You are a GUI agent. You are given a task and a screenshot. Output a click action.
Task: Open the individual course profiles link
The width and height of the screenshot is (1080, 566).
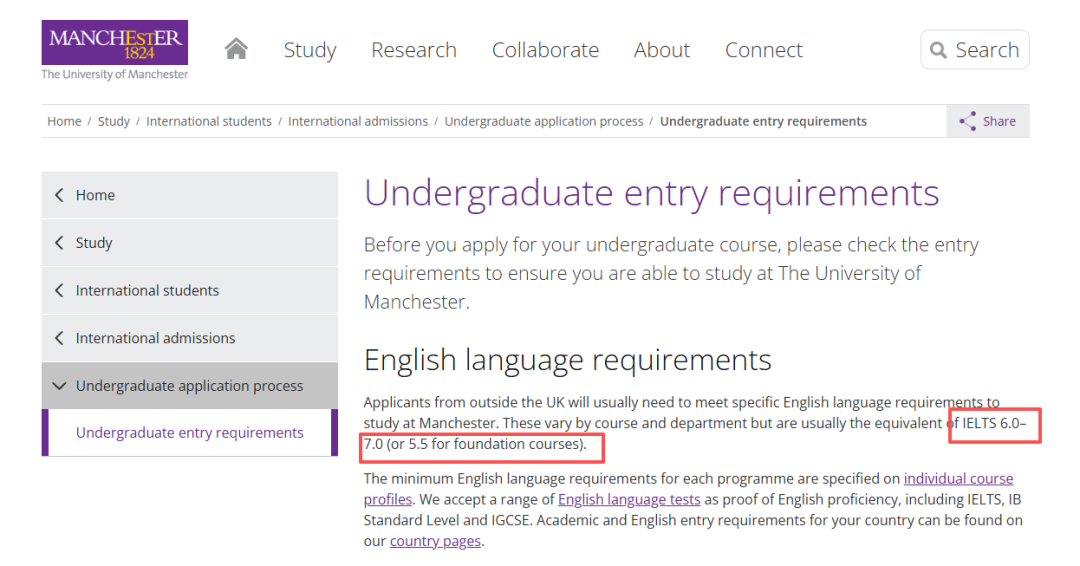pos(958,479)
